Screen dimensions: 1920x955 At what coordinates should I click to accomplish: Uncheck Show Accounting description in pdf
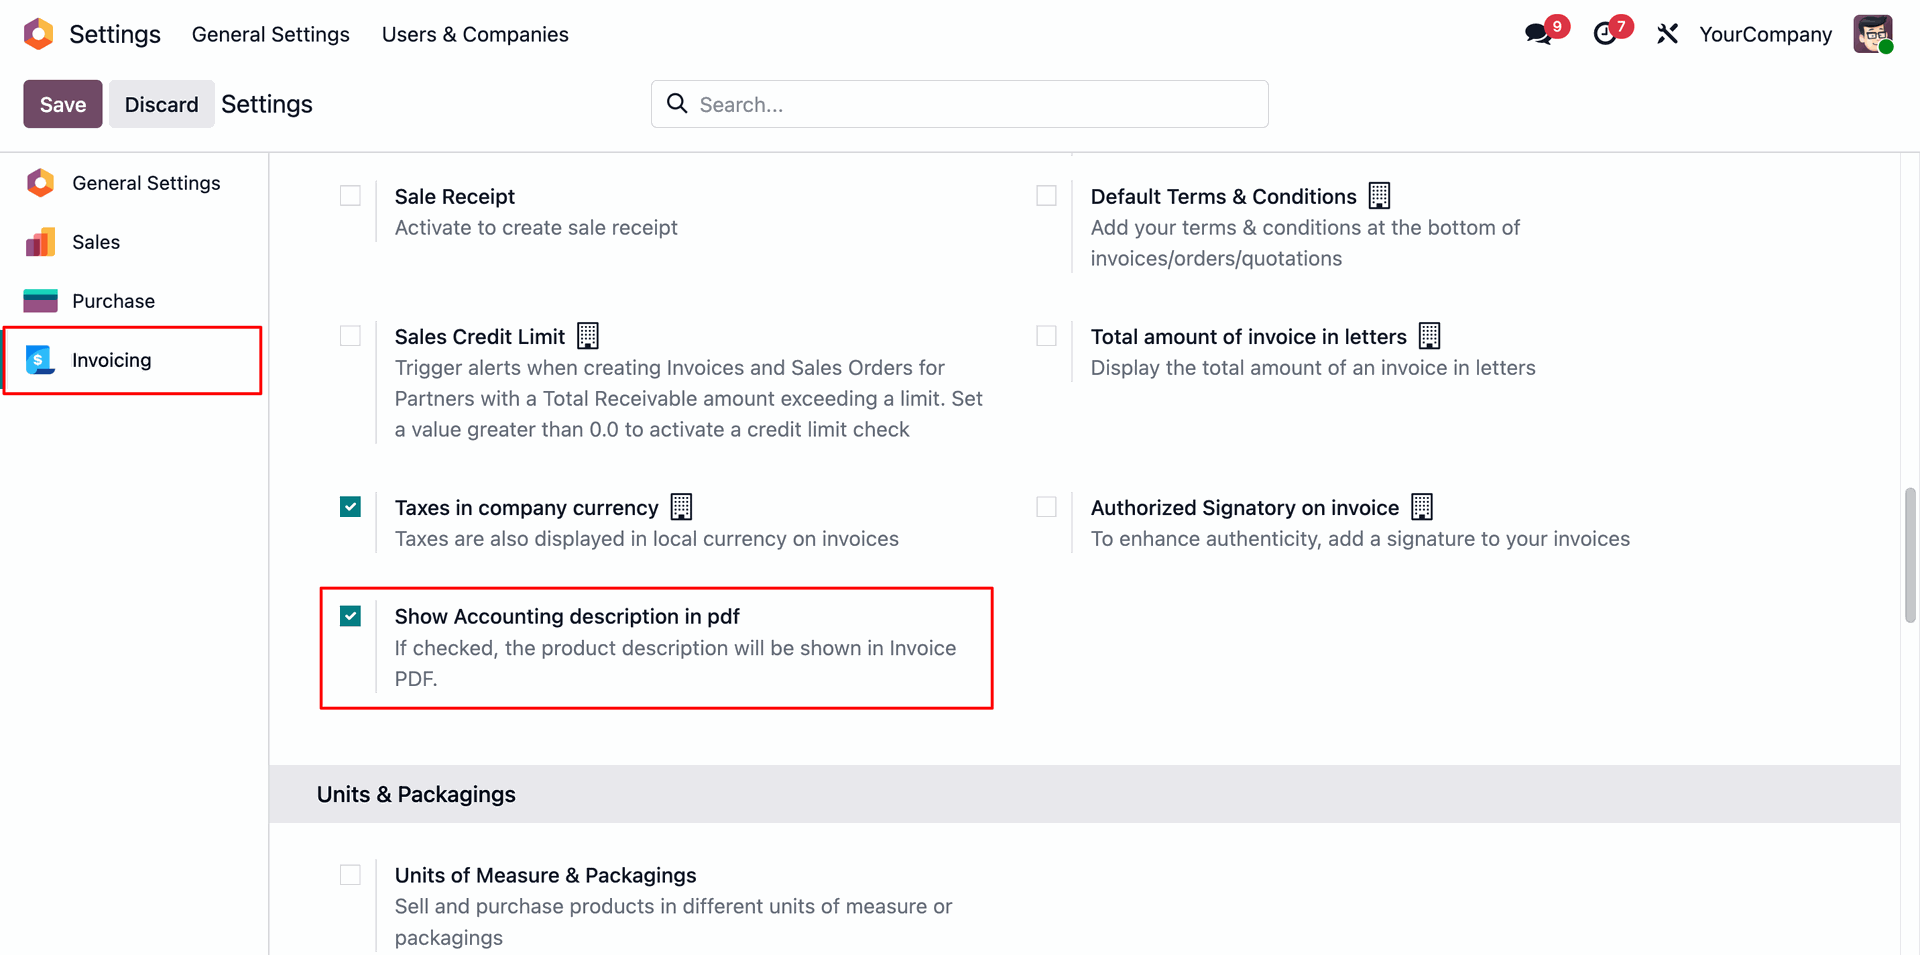(x=350, y=616)
